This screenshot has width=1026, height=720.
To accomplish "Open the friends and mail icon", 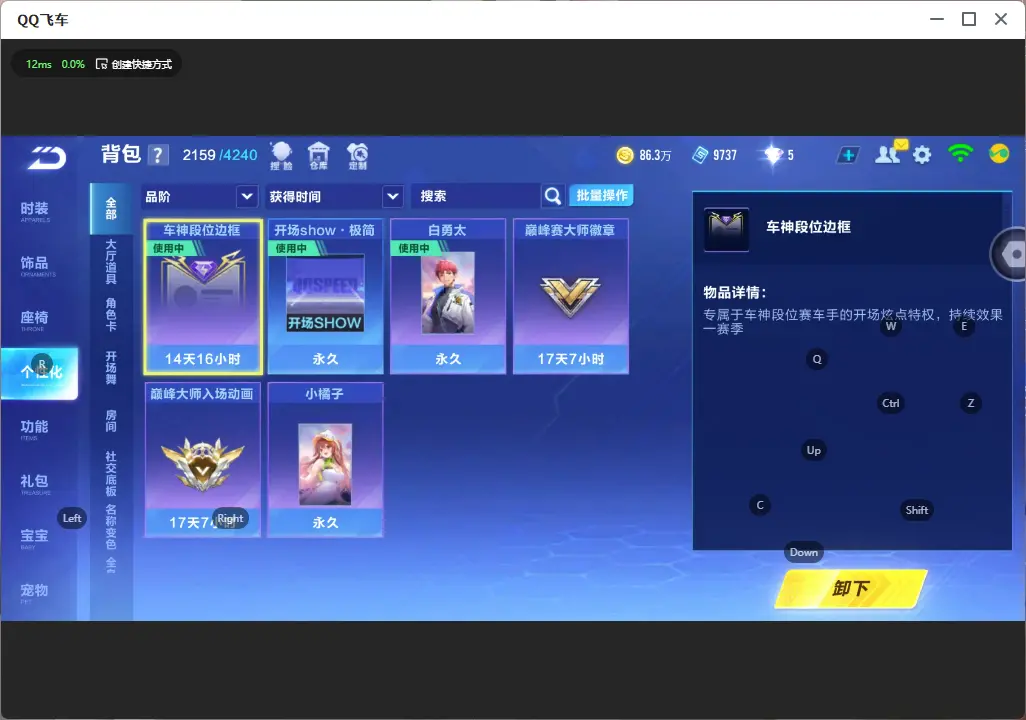I will (890, 154).
